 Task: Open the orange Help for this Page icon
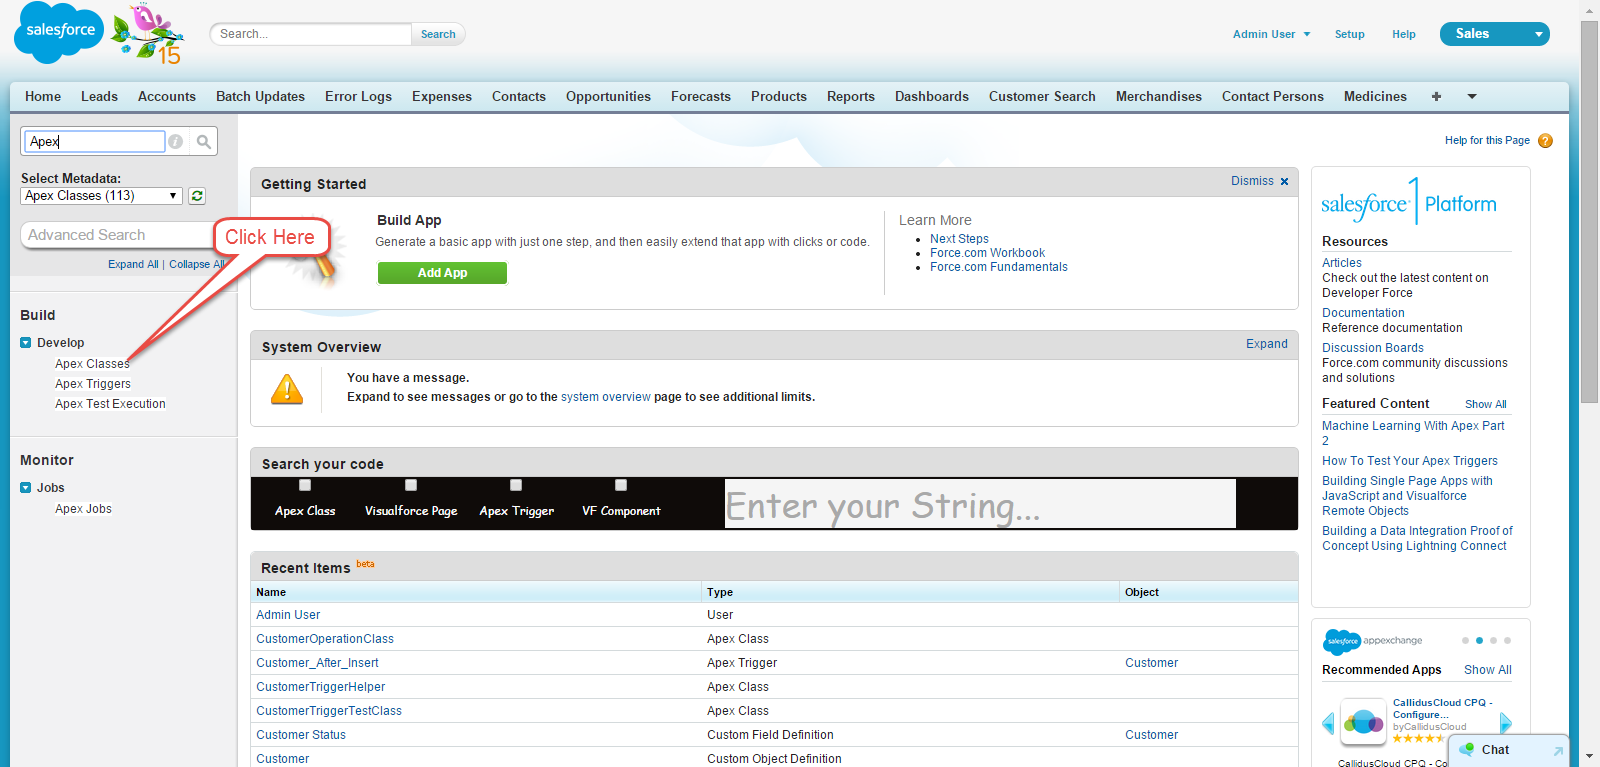pyautogui.click(x=1545, y=141)
